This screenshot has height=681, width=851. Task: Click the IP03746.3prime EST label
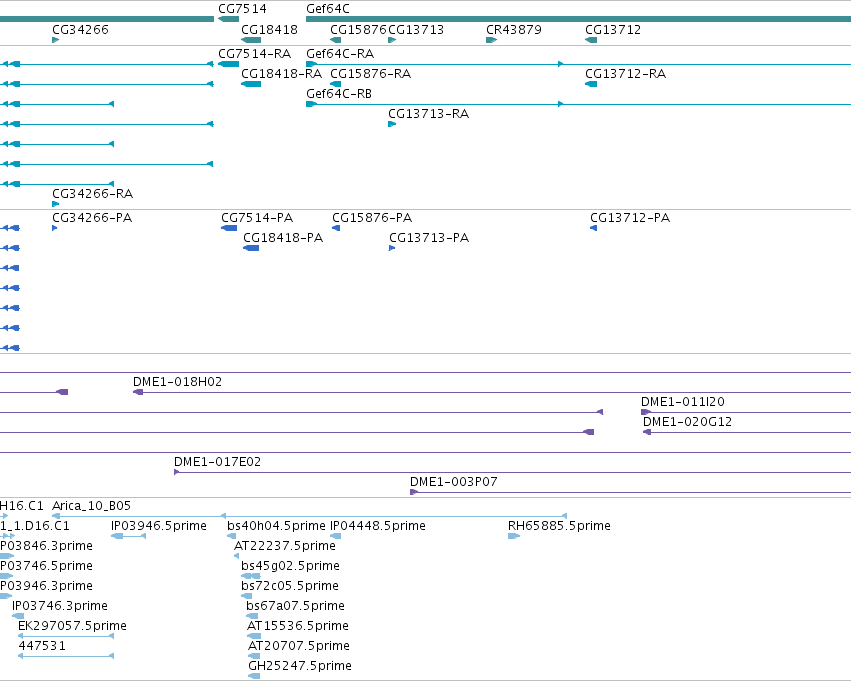60,606
